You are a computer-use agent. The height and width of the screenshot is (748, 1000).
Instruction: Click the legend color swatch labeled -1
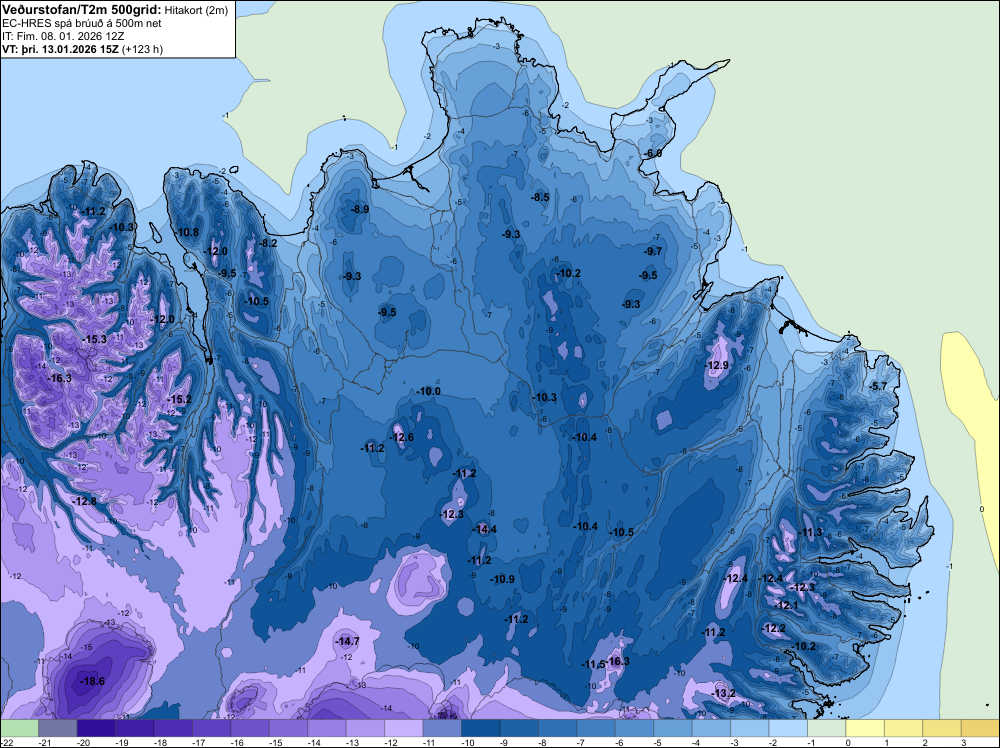point(827,728)
